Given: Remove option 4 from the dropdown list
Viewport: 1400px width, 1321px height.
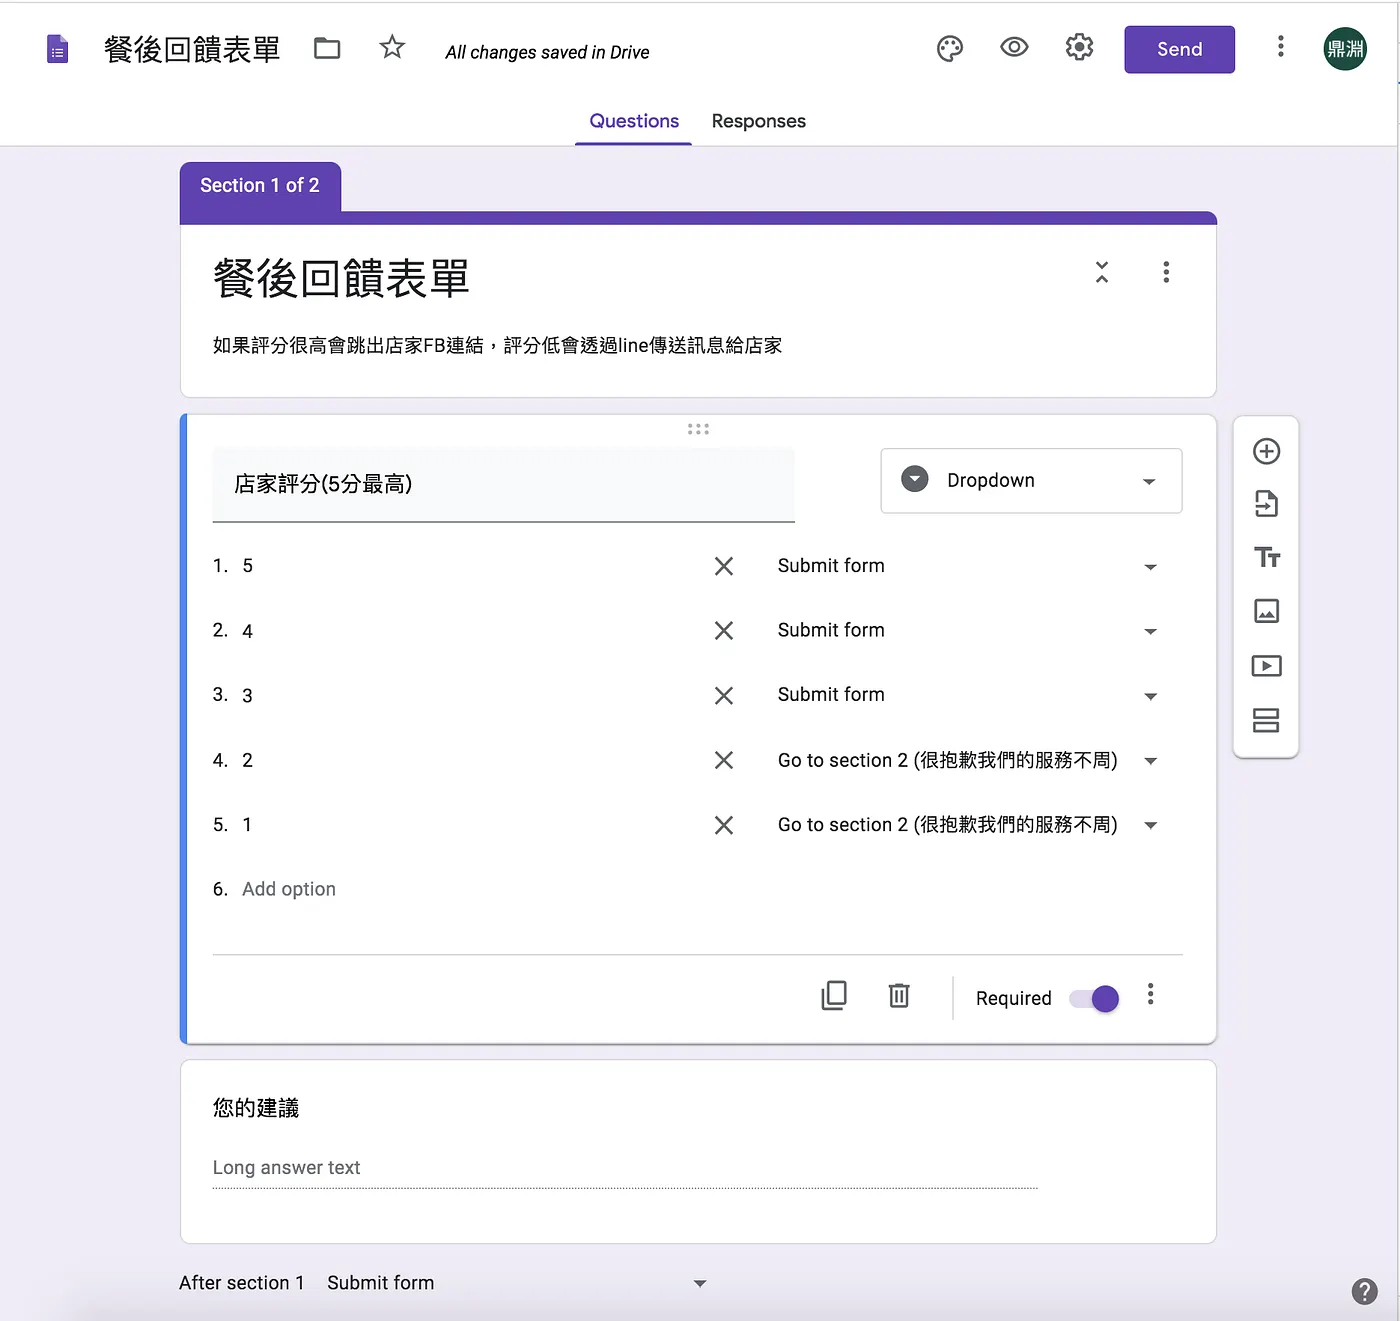Looking at the screenshot, I should pos(724,631).
